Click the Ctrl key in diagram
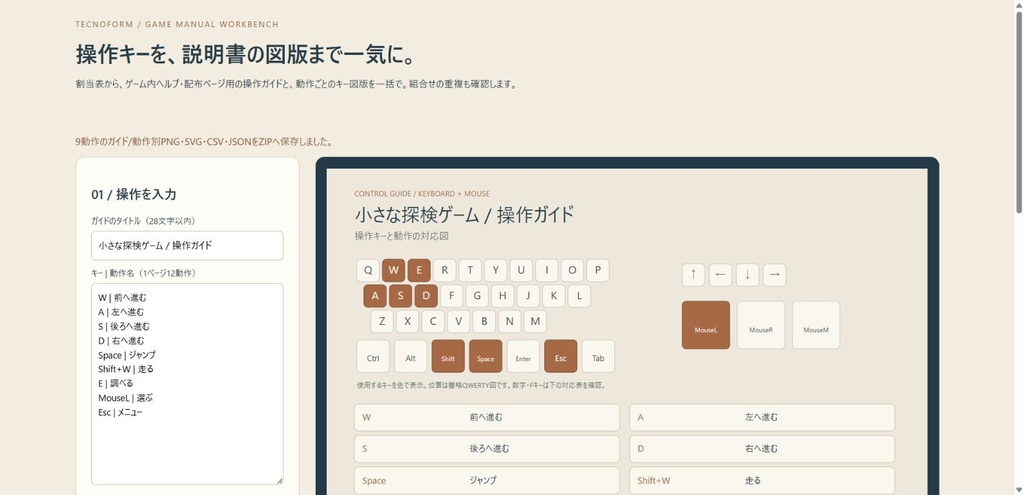The height and width of the screenshot is (495, 1024). pyautogui.click(x=373, y=356)
